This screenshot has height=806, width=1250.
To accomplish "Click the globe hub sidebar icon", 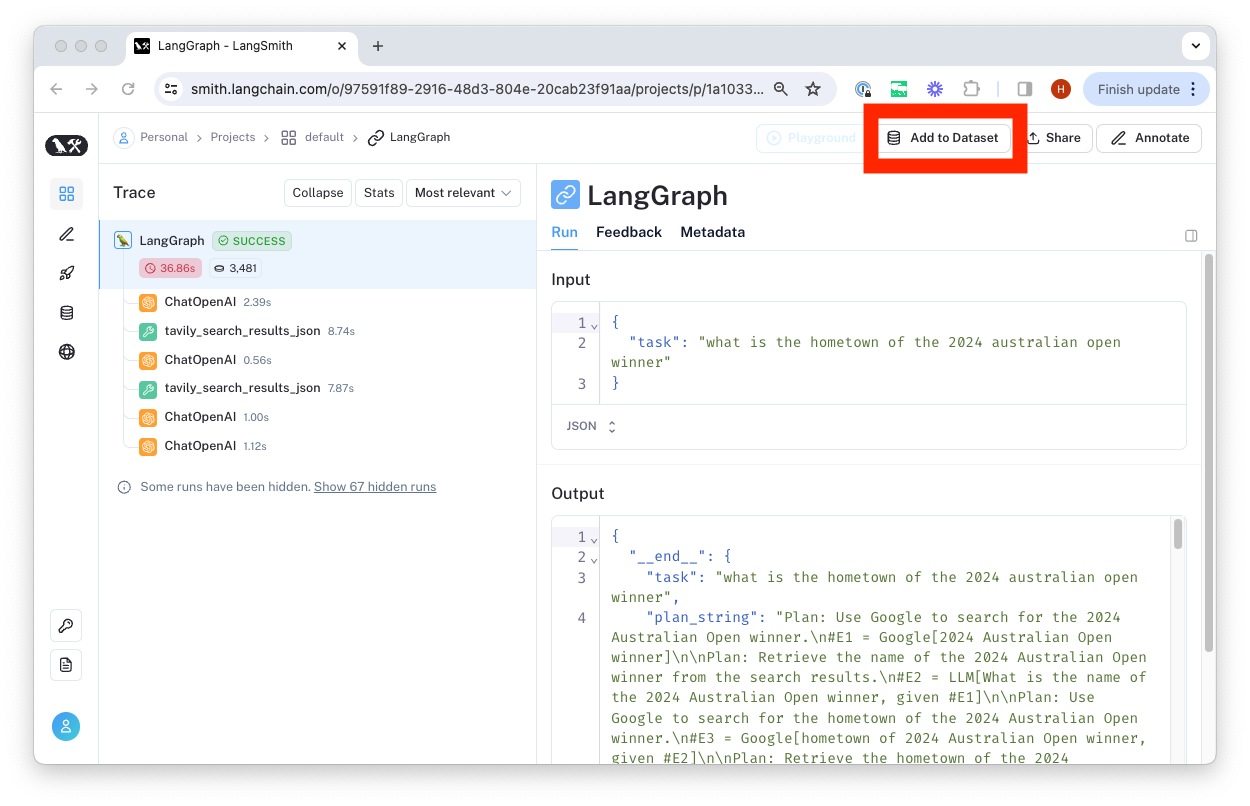I will [67, 352].
